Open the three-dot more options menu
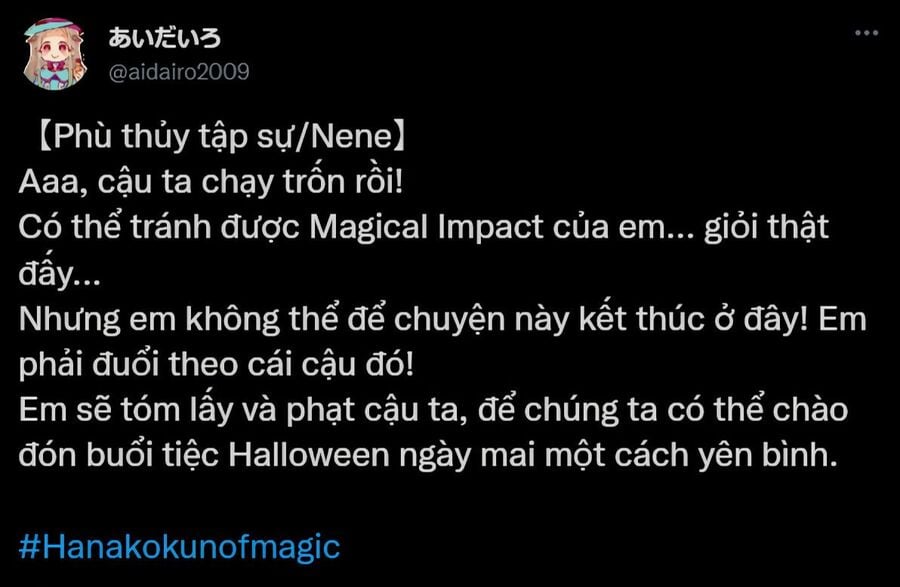 coord(866,33)
